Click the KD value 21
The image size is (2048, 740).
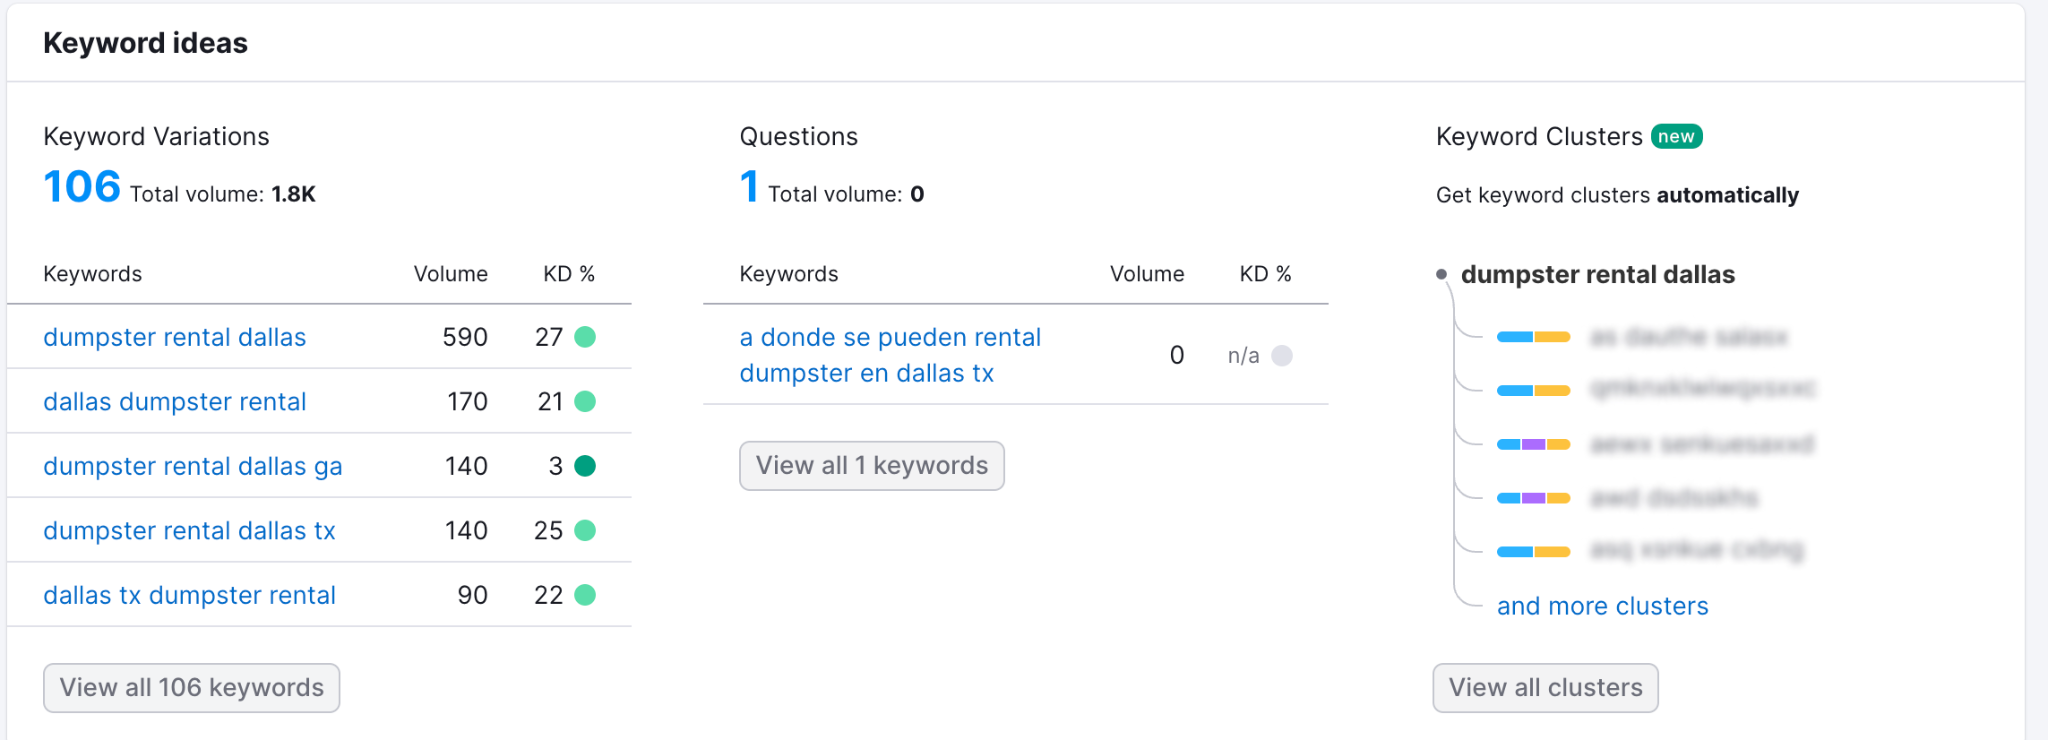click(x=550, y=402)
